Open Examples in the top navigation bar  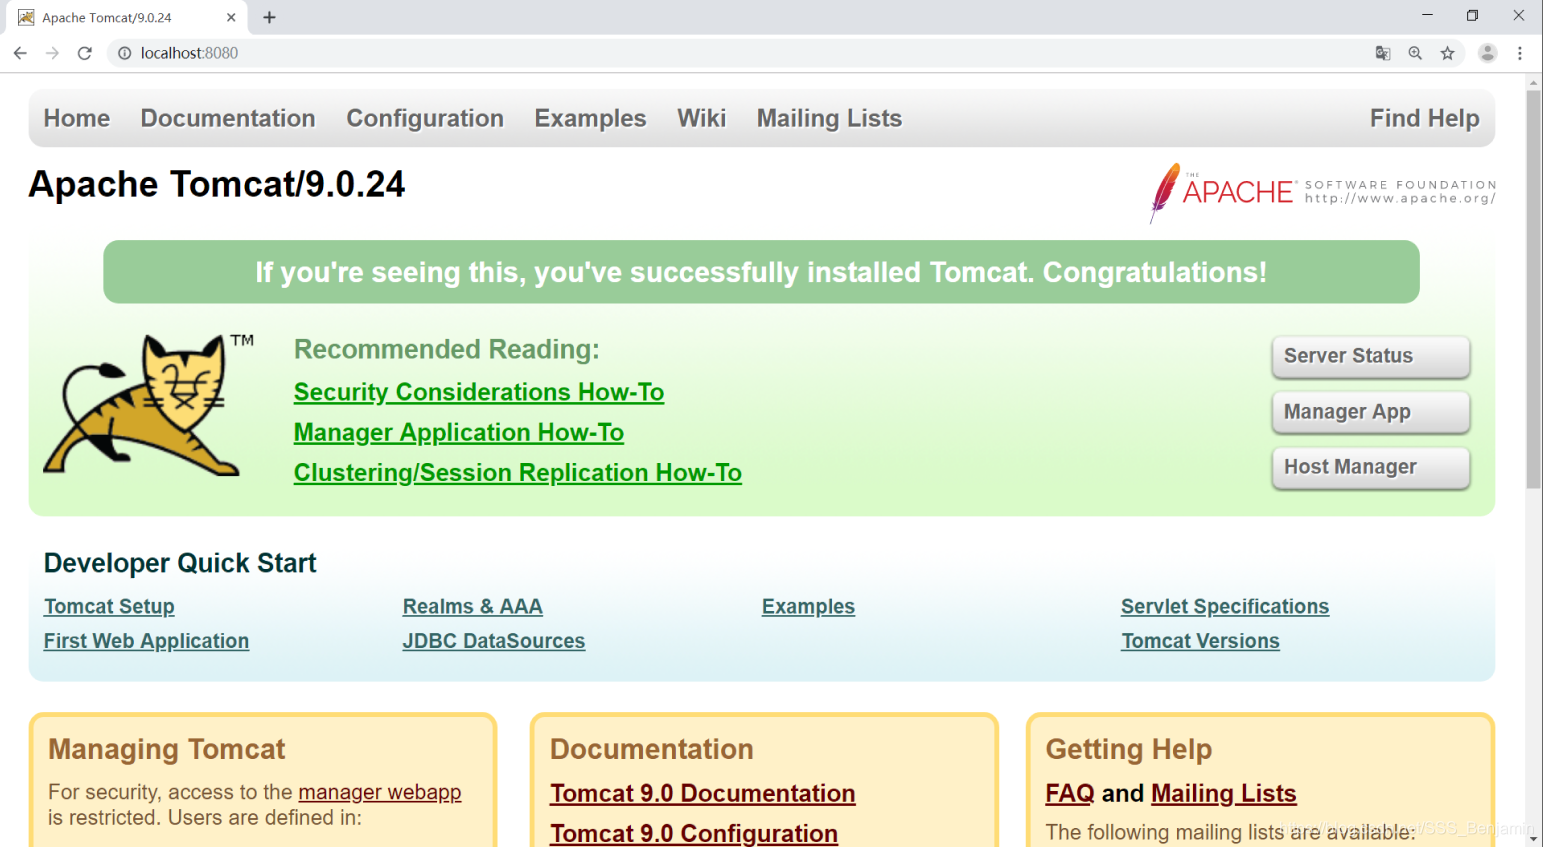590,118
